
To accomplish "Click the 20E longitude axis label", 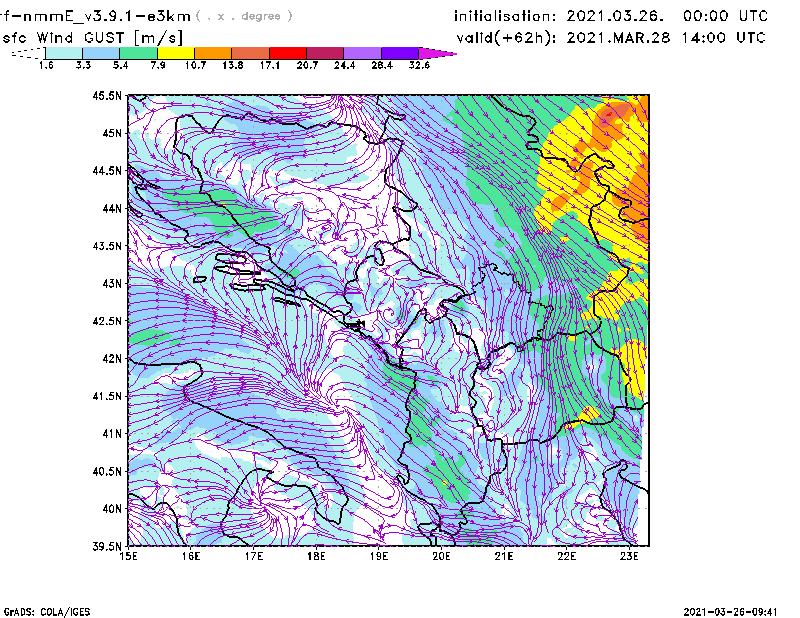I will point(441,556).
